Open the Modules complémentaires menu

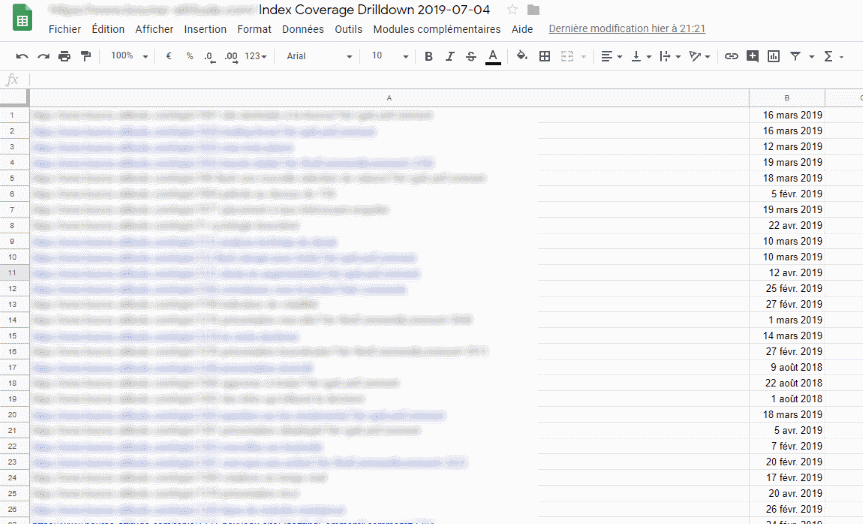(436, 29)
